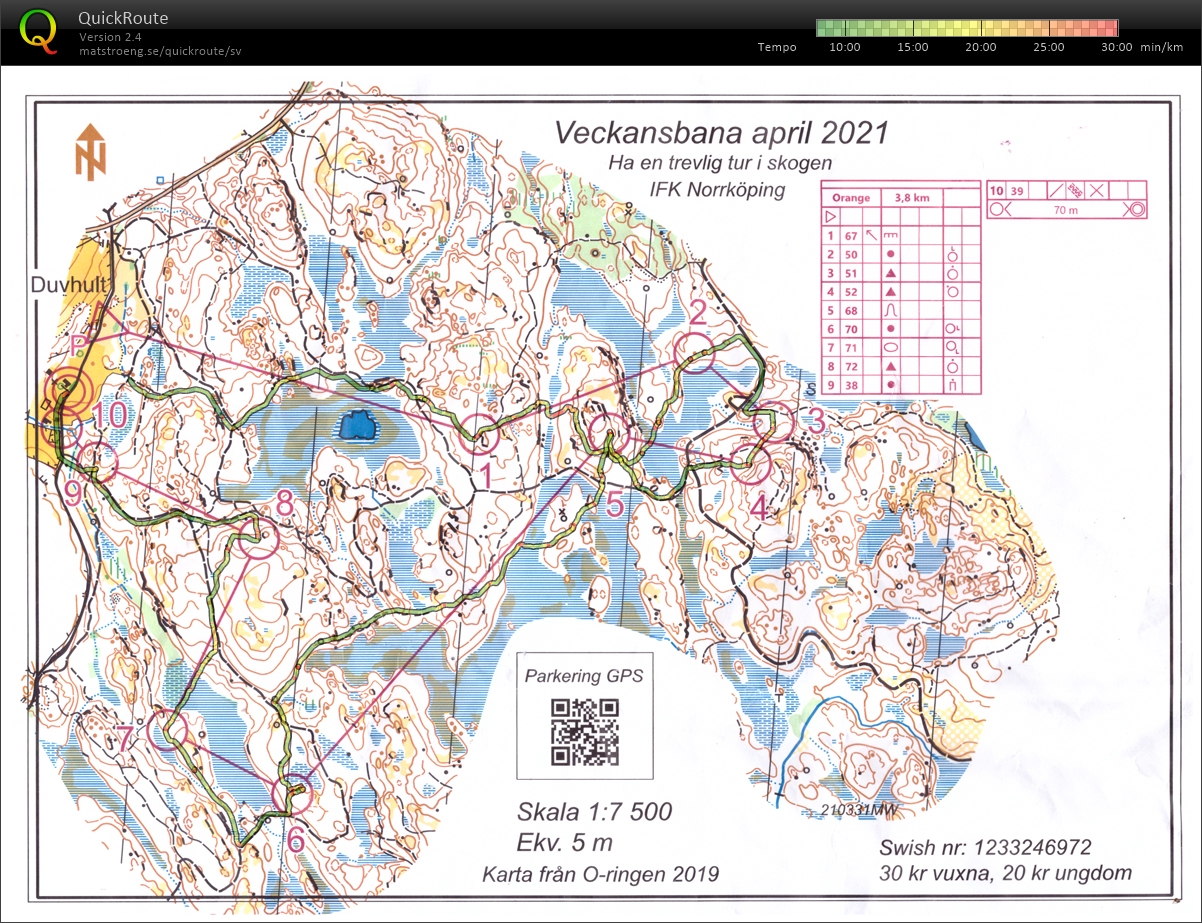This screenshot has width=1202, height=923.
Task: Click the "30:00" tempo value
Action: (x=1117, y=47)
